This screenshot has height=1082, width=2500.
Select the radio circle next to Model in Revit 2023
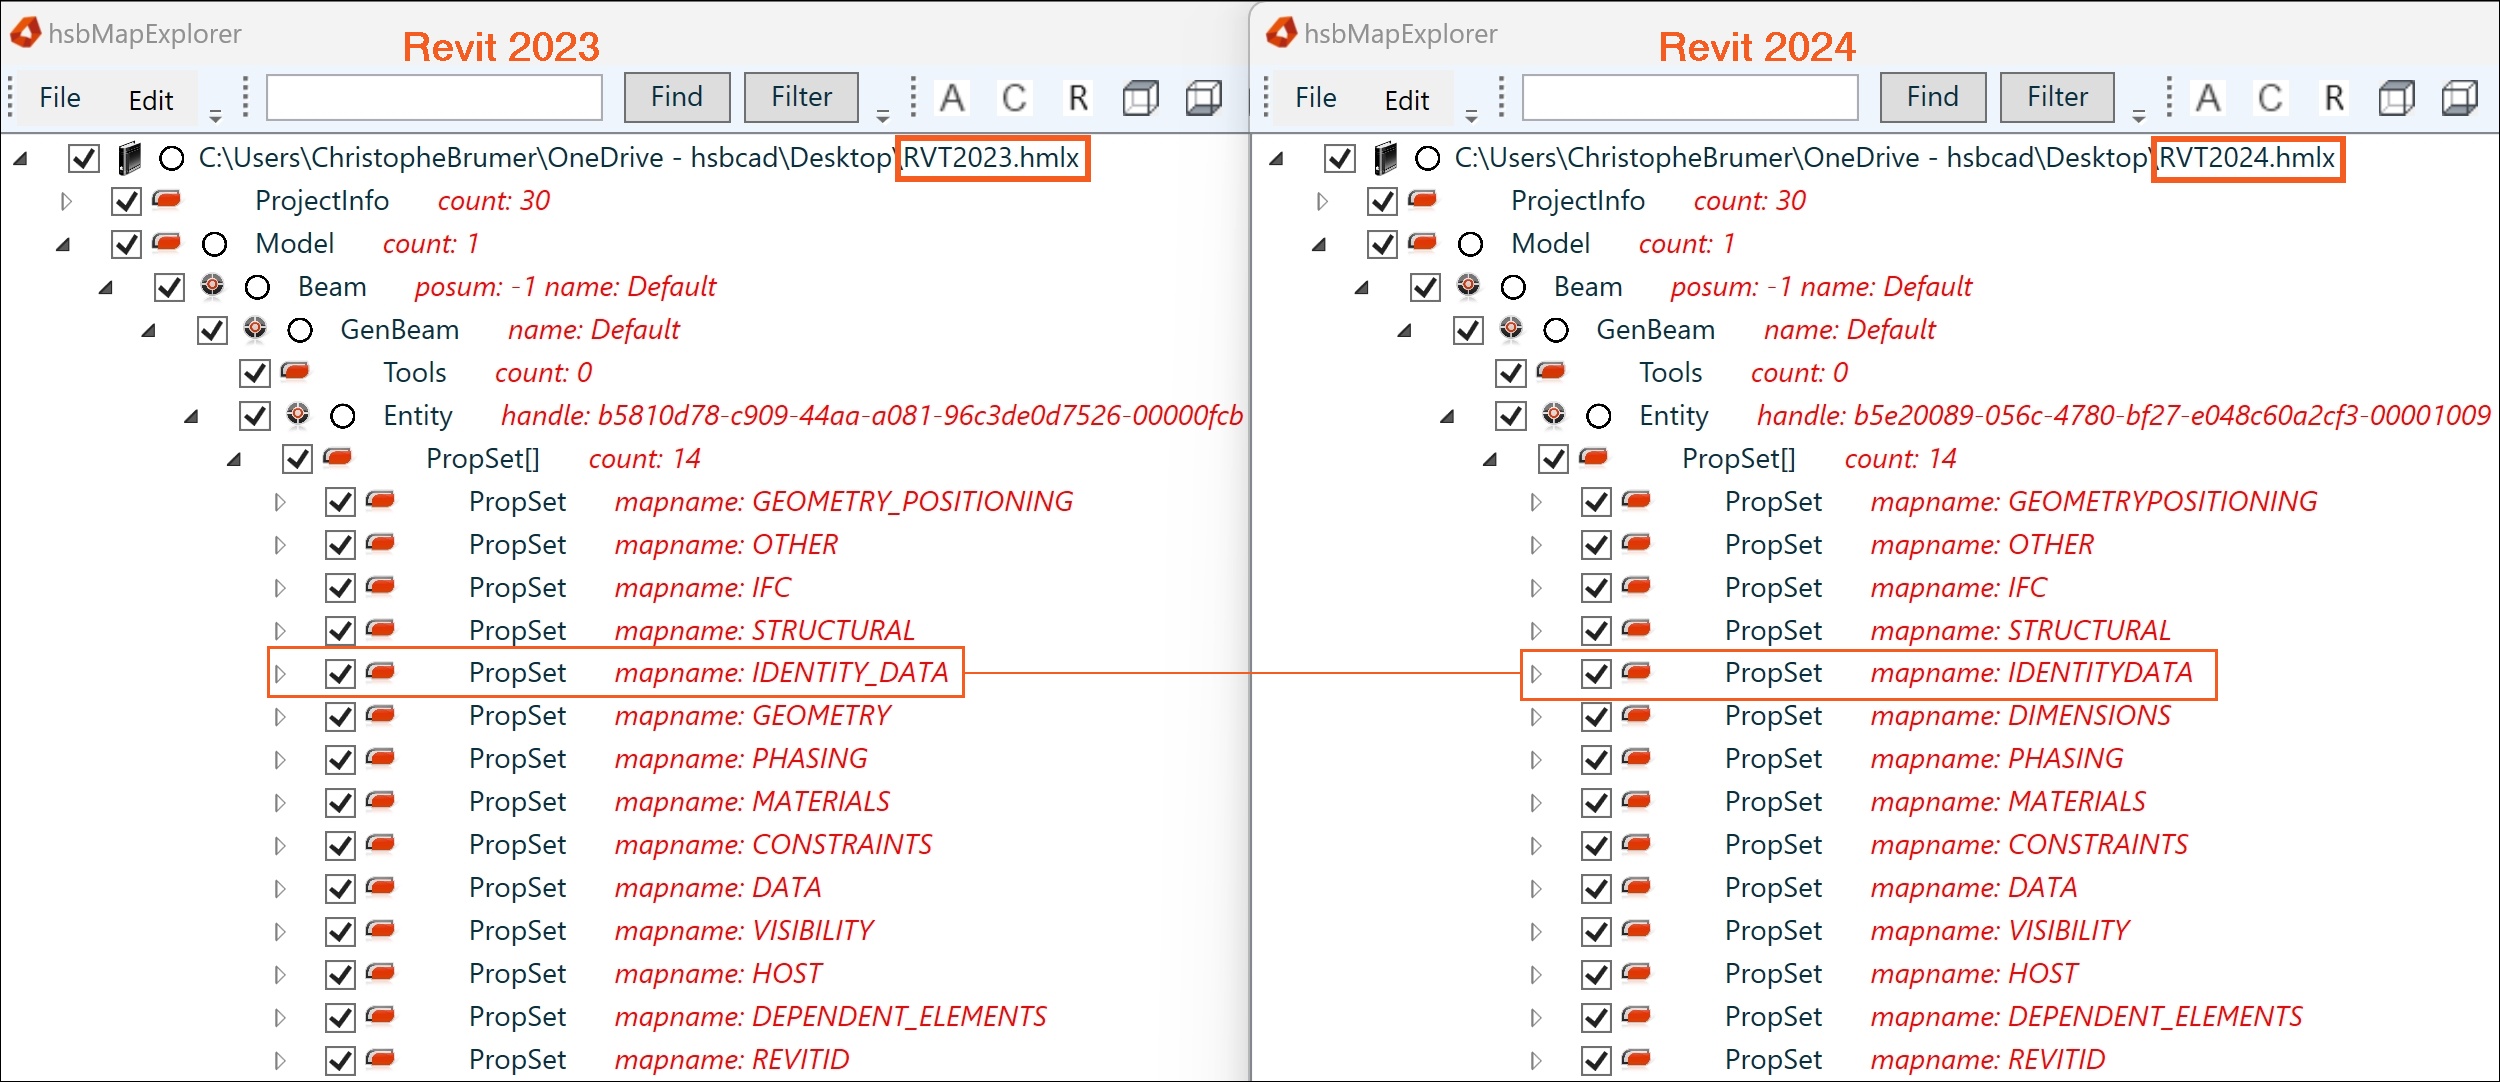(215, 244)
